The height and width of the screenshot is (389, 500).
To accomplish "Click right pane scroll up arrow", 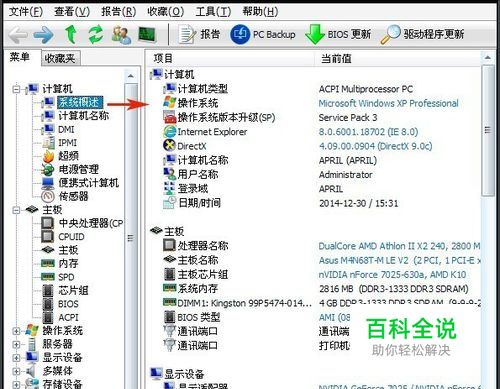I will point(488,58).
